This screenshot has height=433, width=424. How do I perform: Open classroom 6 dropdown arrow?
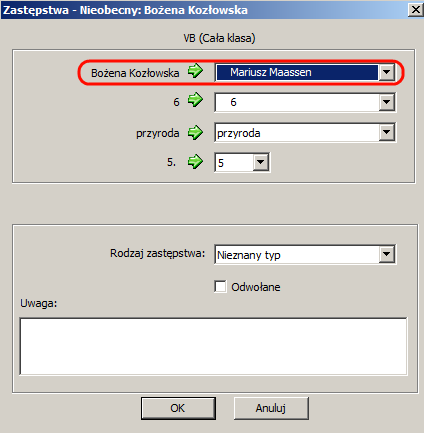pyautogui.click(x=386, y=102)
